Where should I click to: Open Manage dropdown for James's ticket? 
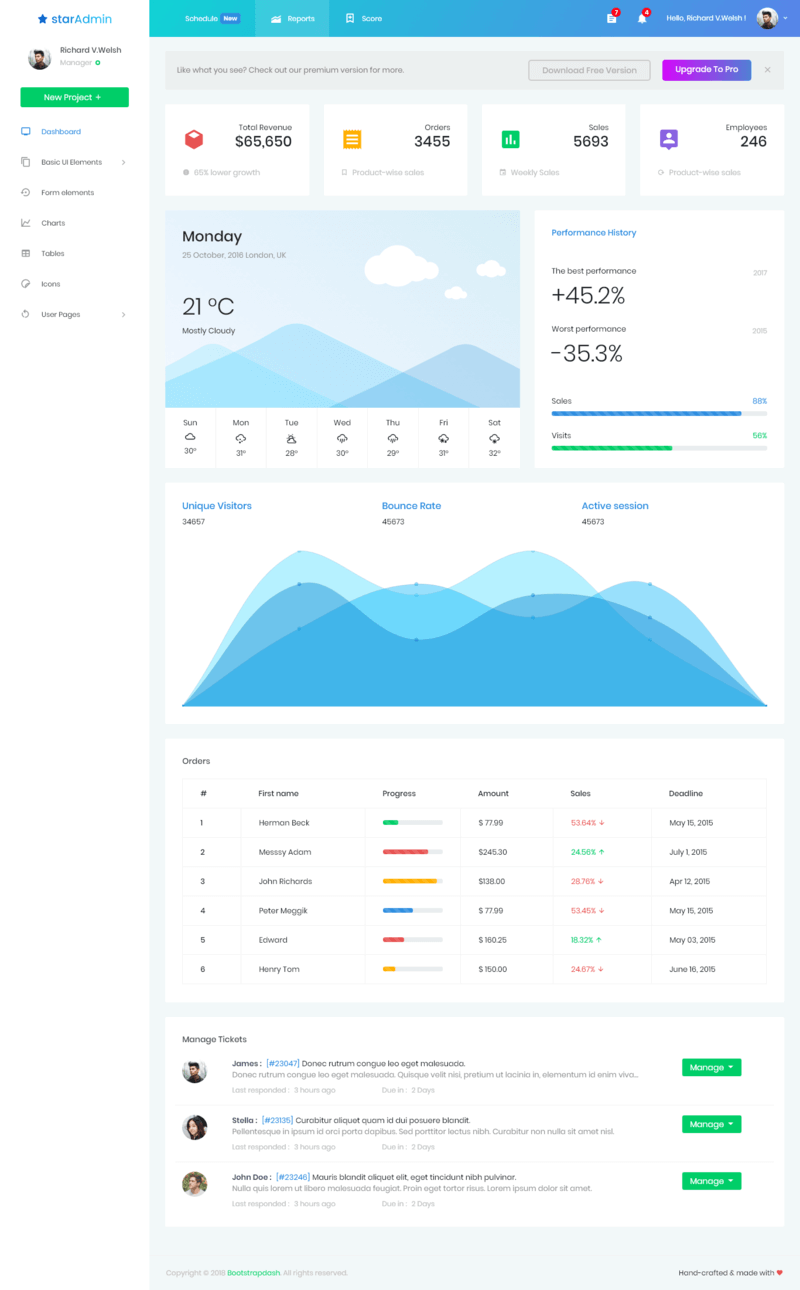(x=711, y=1067)
